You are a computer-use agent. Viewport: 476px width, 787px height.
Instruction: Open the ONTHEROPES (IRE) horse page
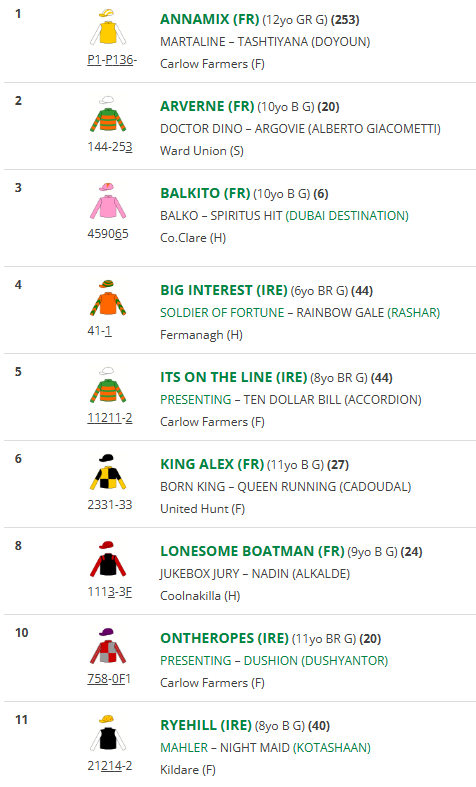(224, 638)
